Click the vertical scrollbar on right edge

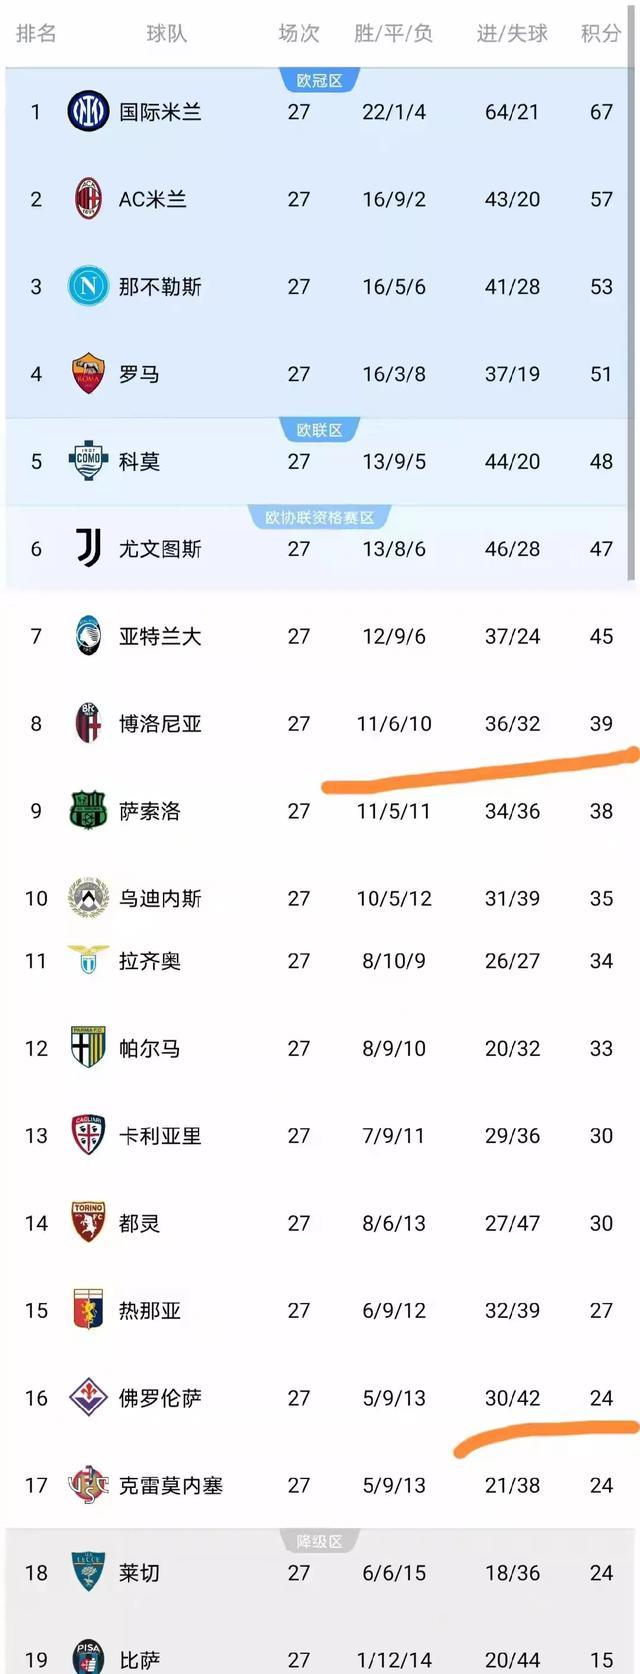[632, 320]
